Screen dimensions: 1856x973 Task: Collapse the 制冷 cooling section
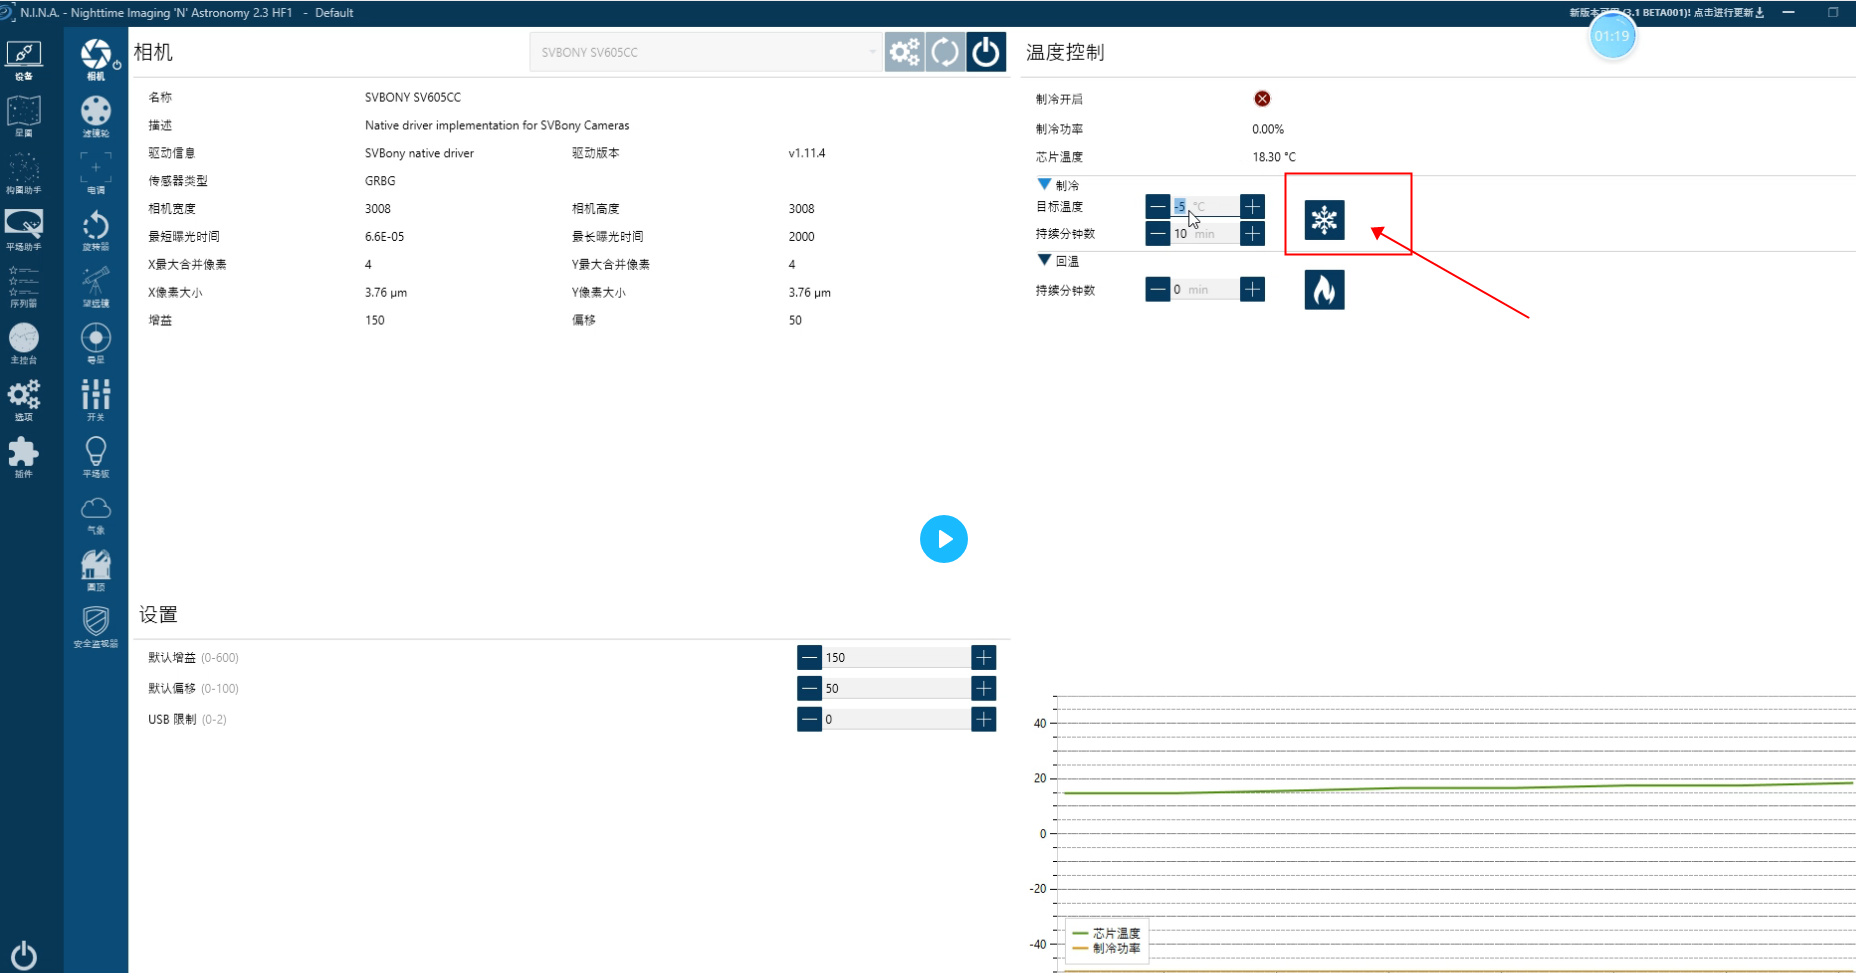pyautogui.click(x=1044, y=185)
